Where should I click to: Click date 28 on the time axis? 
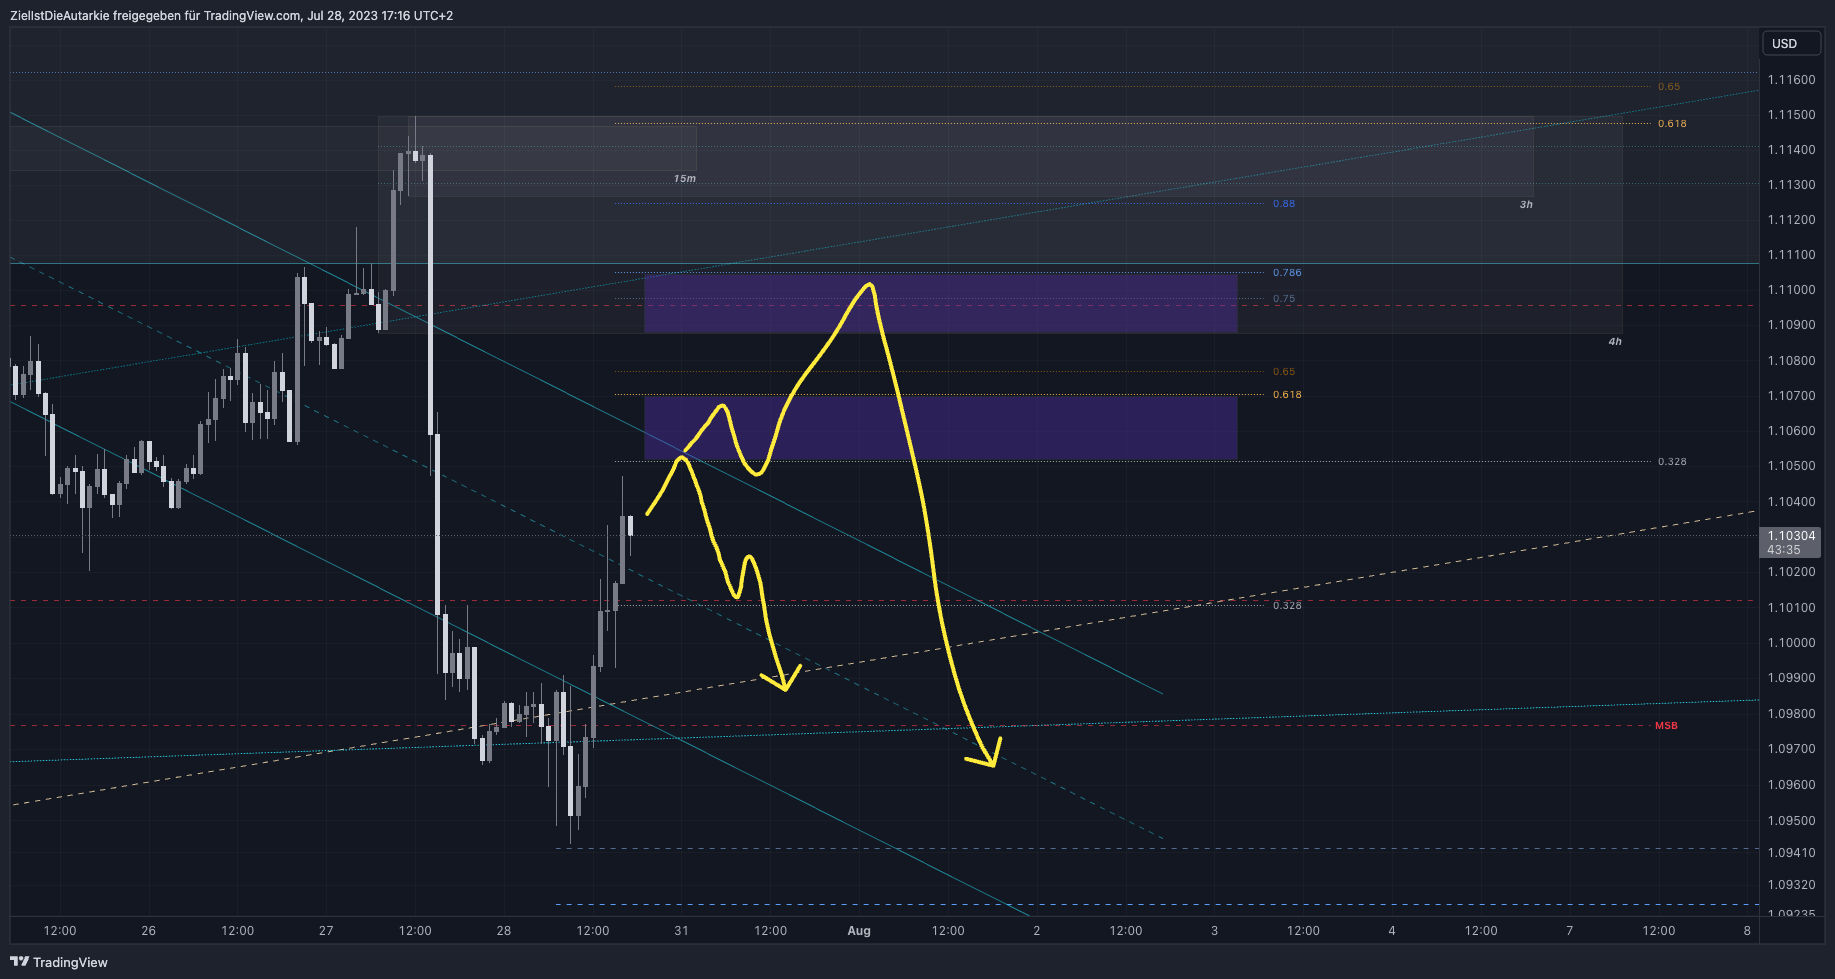coord(504,931)
